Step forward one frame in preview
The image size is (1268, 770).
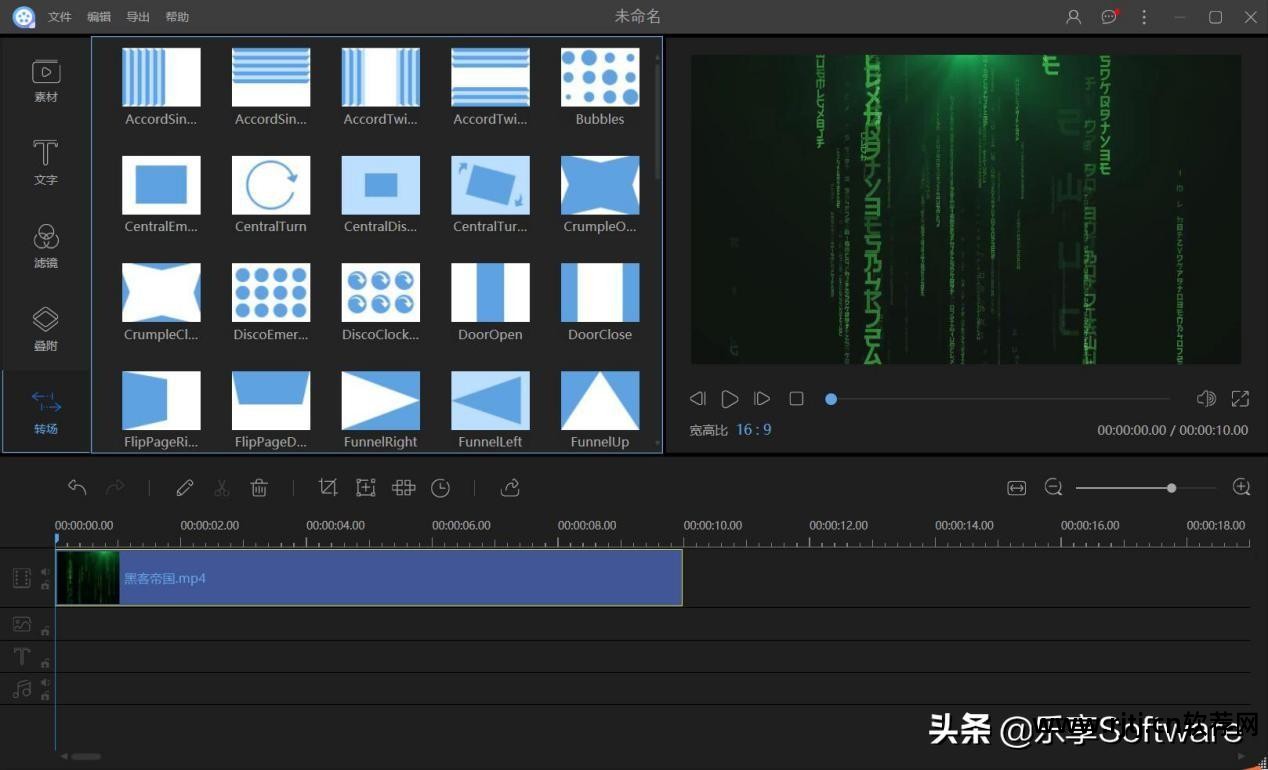(762, 399)
